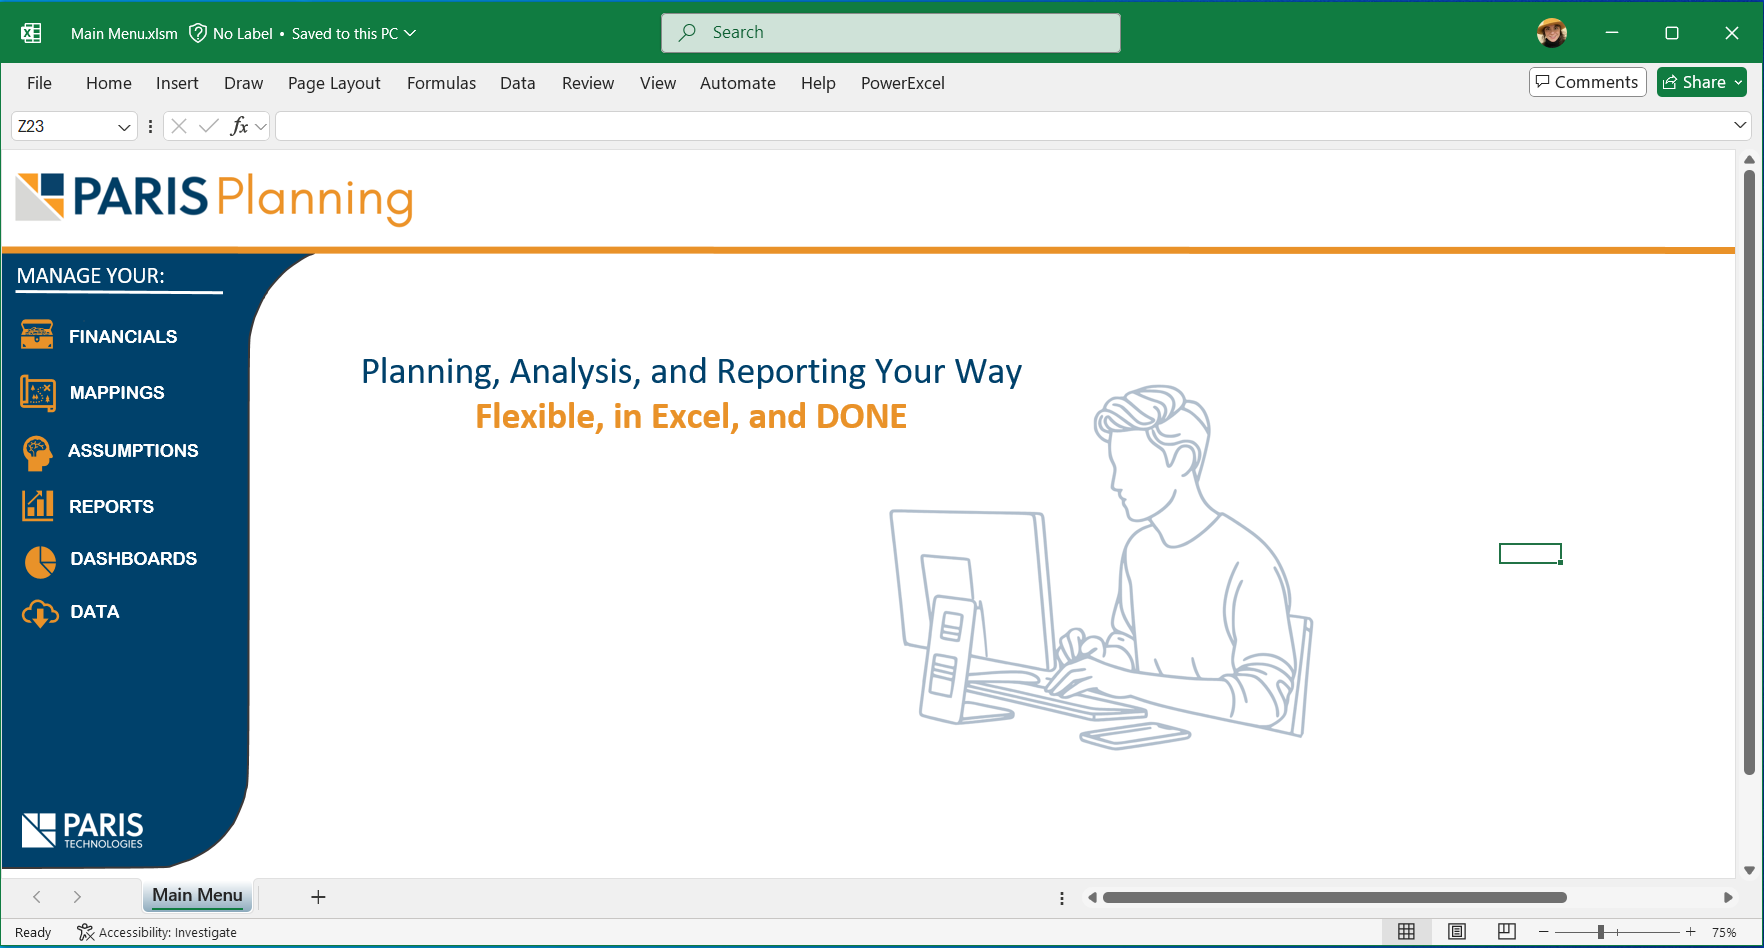Click the PARIS Planning logo
The image size is (1764, 948).
(214, 198)
